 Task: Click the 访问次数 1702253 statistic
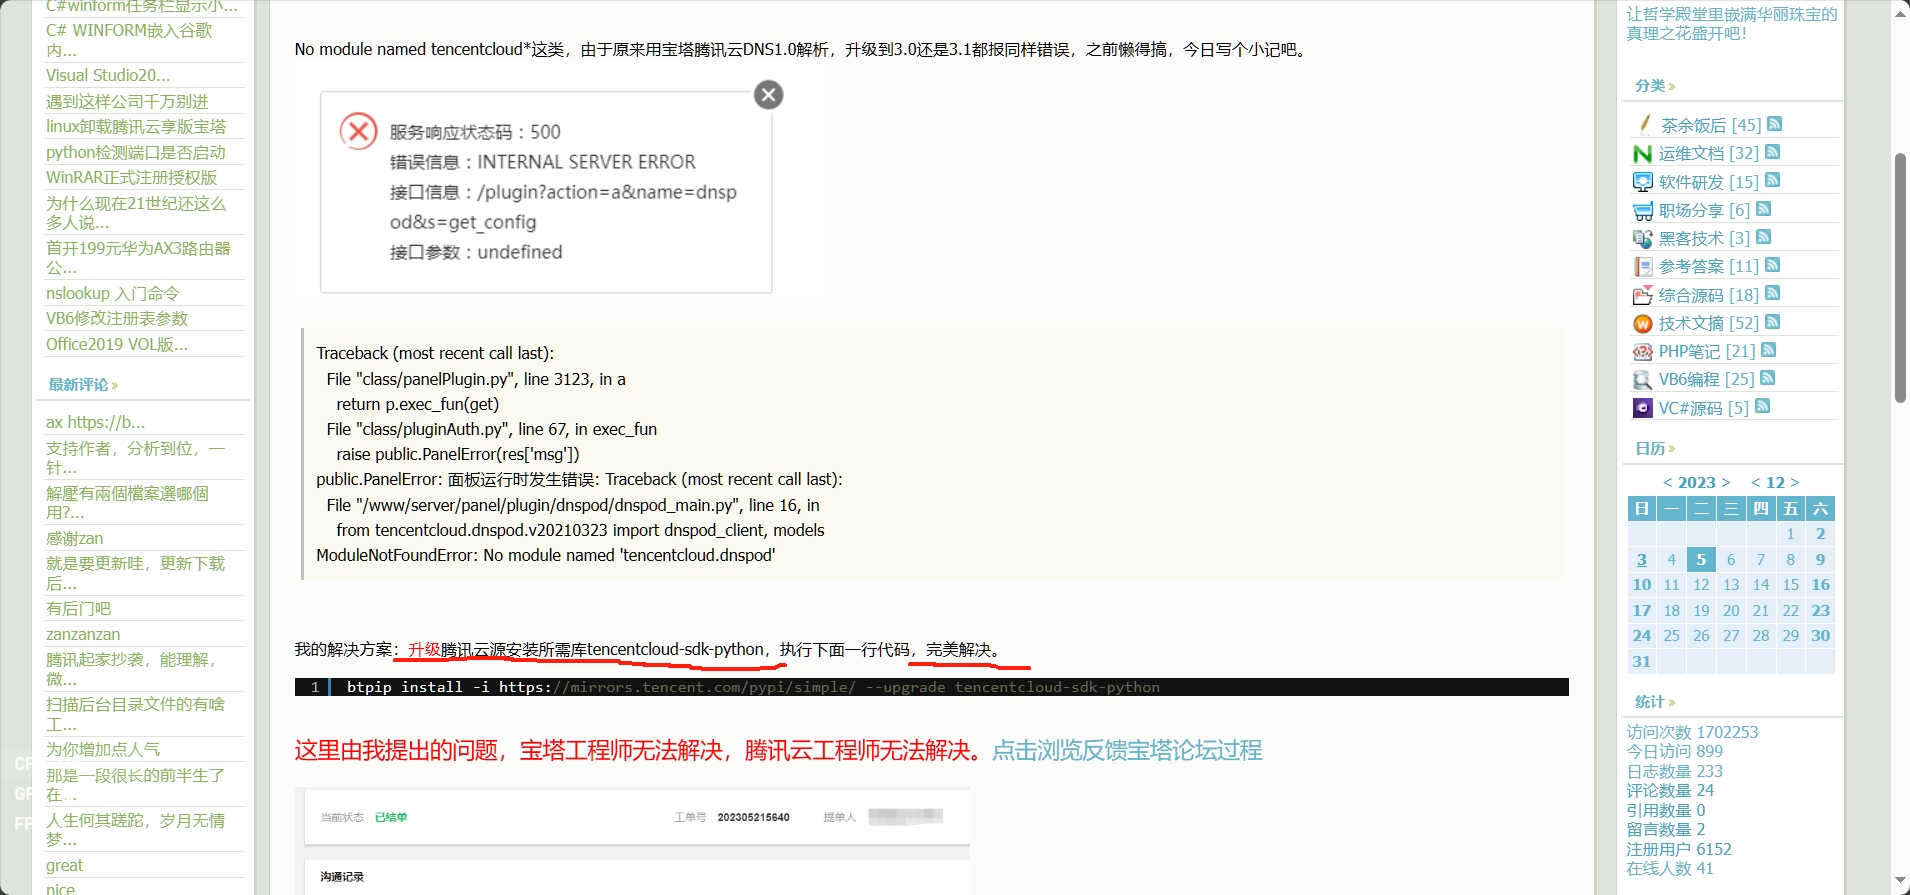click(x=1692, y=732)
